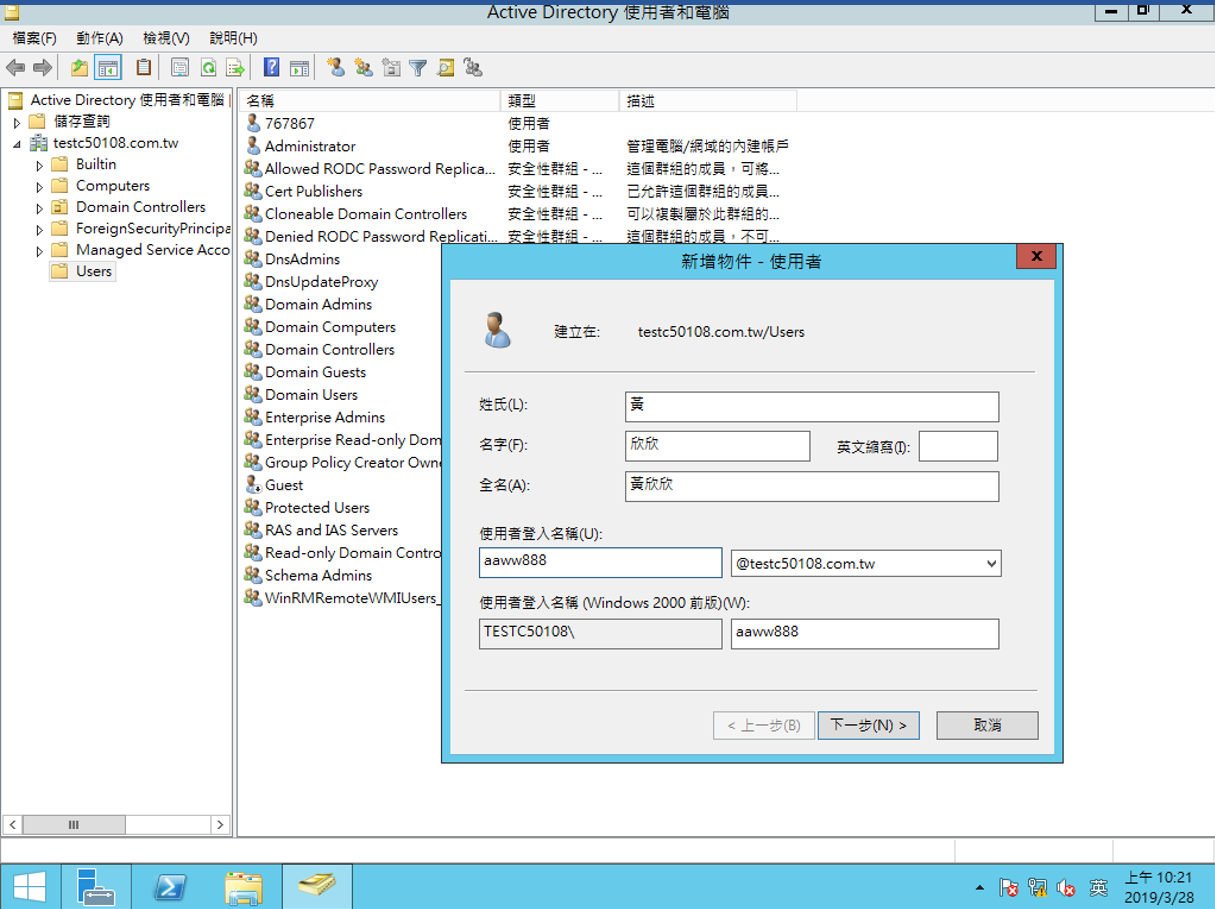The width and height of the screenshot is (1215, 909).
Task: Open Properties via the toolbar sheet icon
Action: point(180,68)
